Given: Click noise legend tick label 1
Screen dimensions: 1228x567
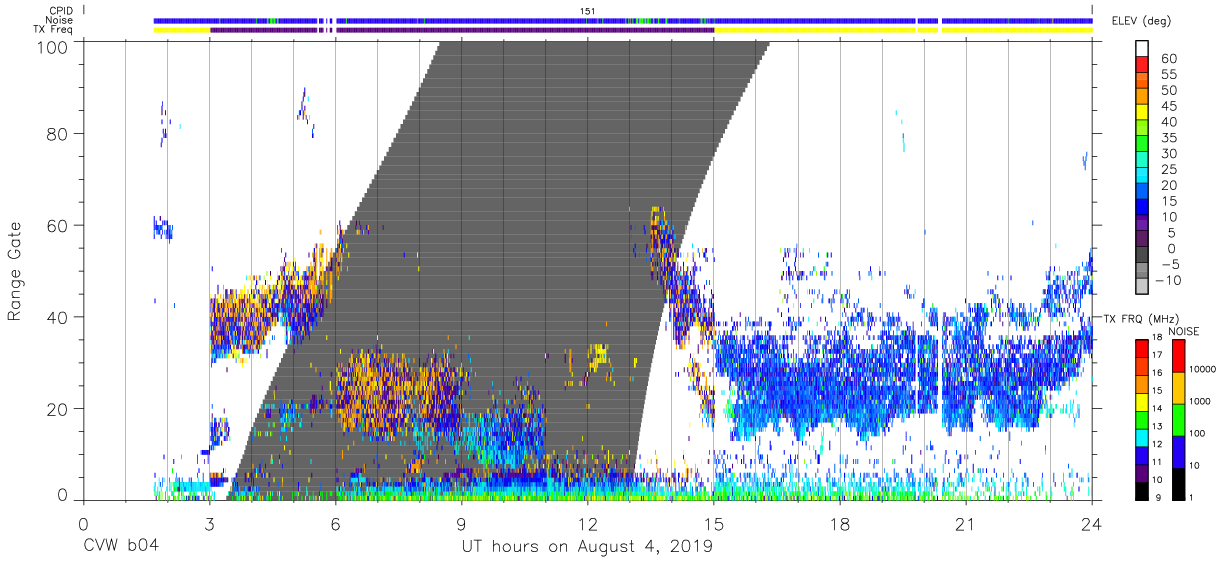Looking at the screenshot, I should tap(1193, 497).
